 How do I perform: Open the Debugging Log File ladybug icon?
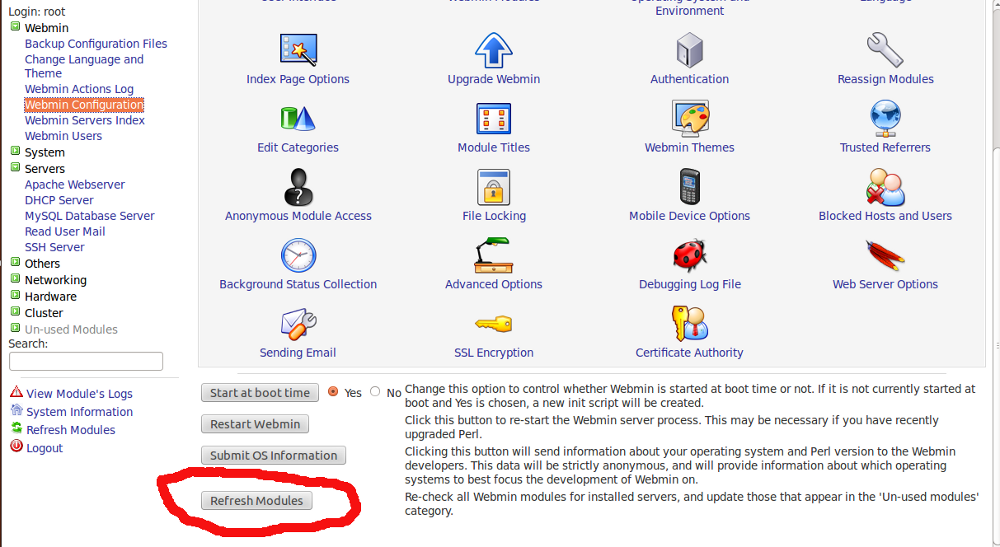click(689, 255)
